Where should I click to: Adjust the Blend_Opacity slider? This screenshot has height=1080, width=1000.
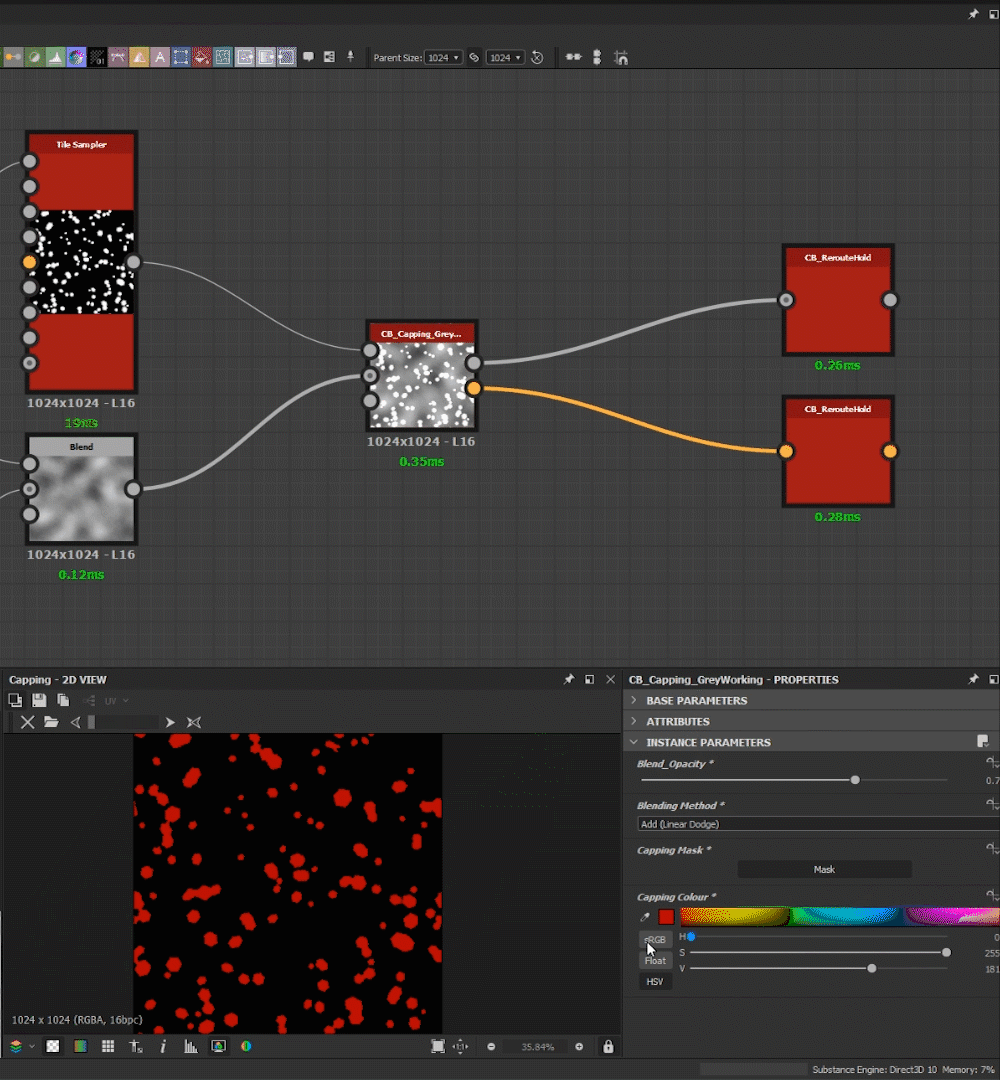(x=855, y=780)
